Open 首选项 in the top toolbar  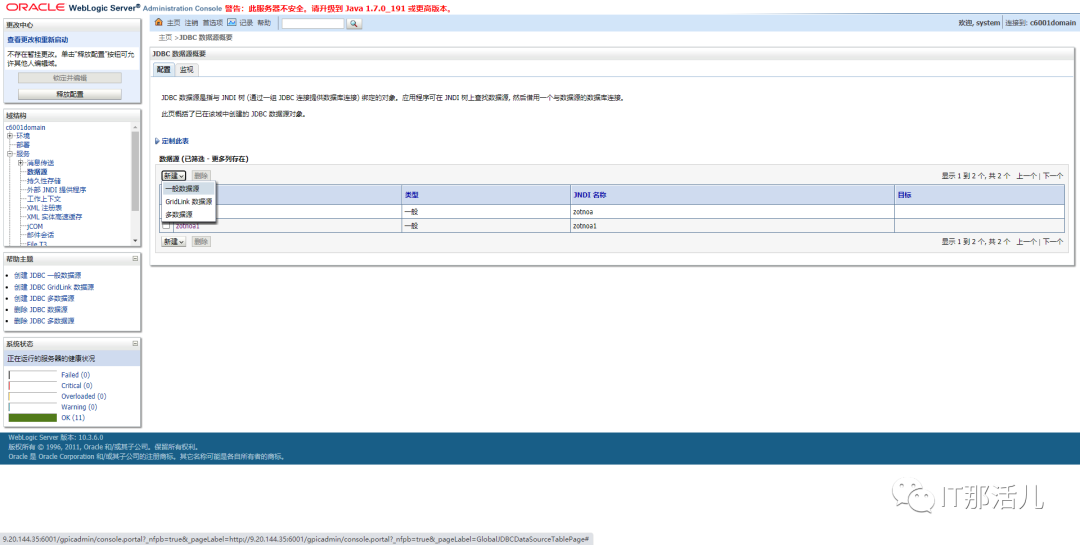(x=213, y=23)
